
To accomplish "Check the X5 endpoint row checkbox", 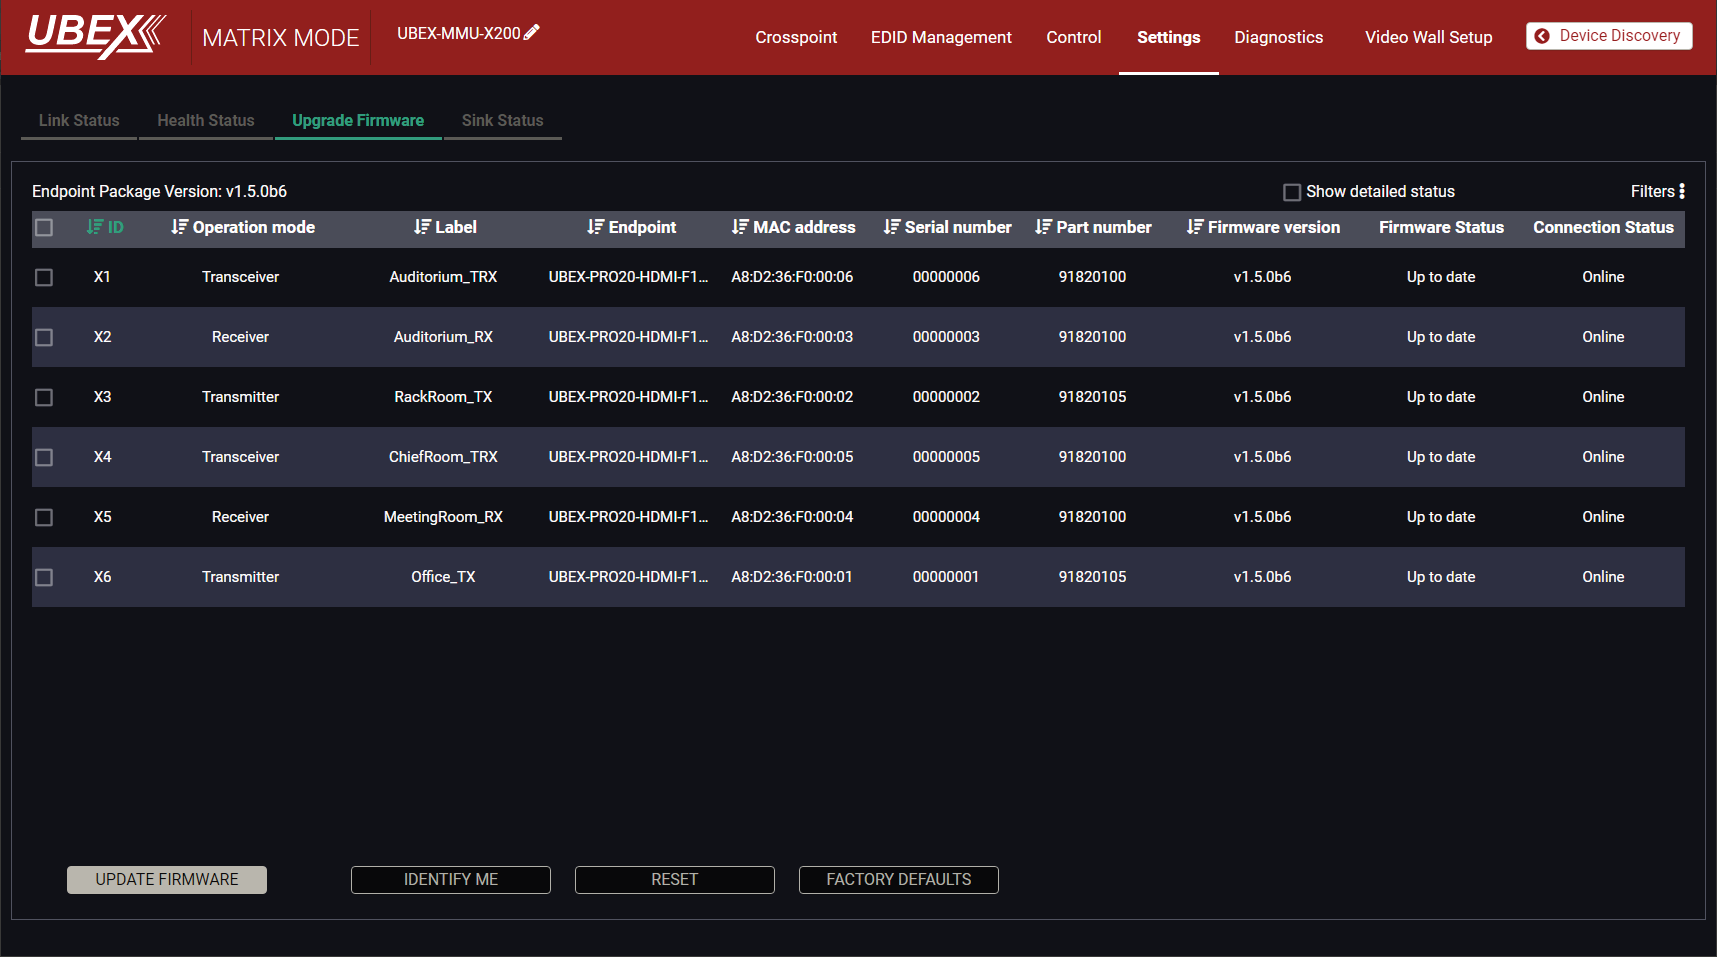I will point(44,517).
